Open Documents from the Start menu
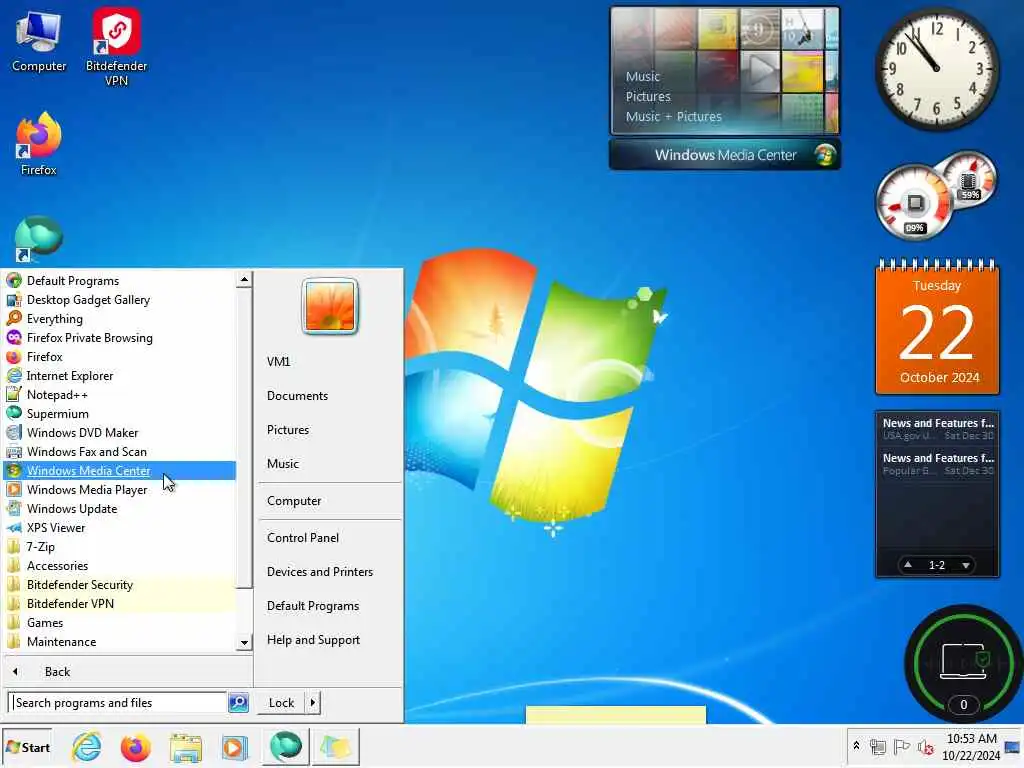 [330, 396]
